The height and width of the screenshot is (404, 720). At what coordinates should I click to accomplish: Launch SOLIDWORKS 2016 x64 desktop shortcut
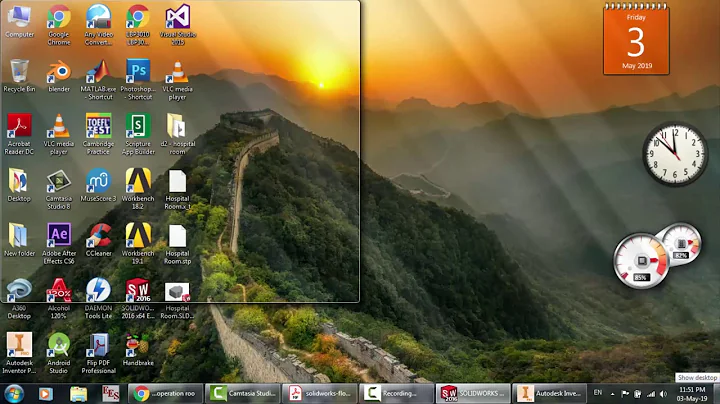[x=138, y=298]
